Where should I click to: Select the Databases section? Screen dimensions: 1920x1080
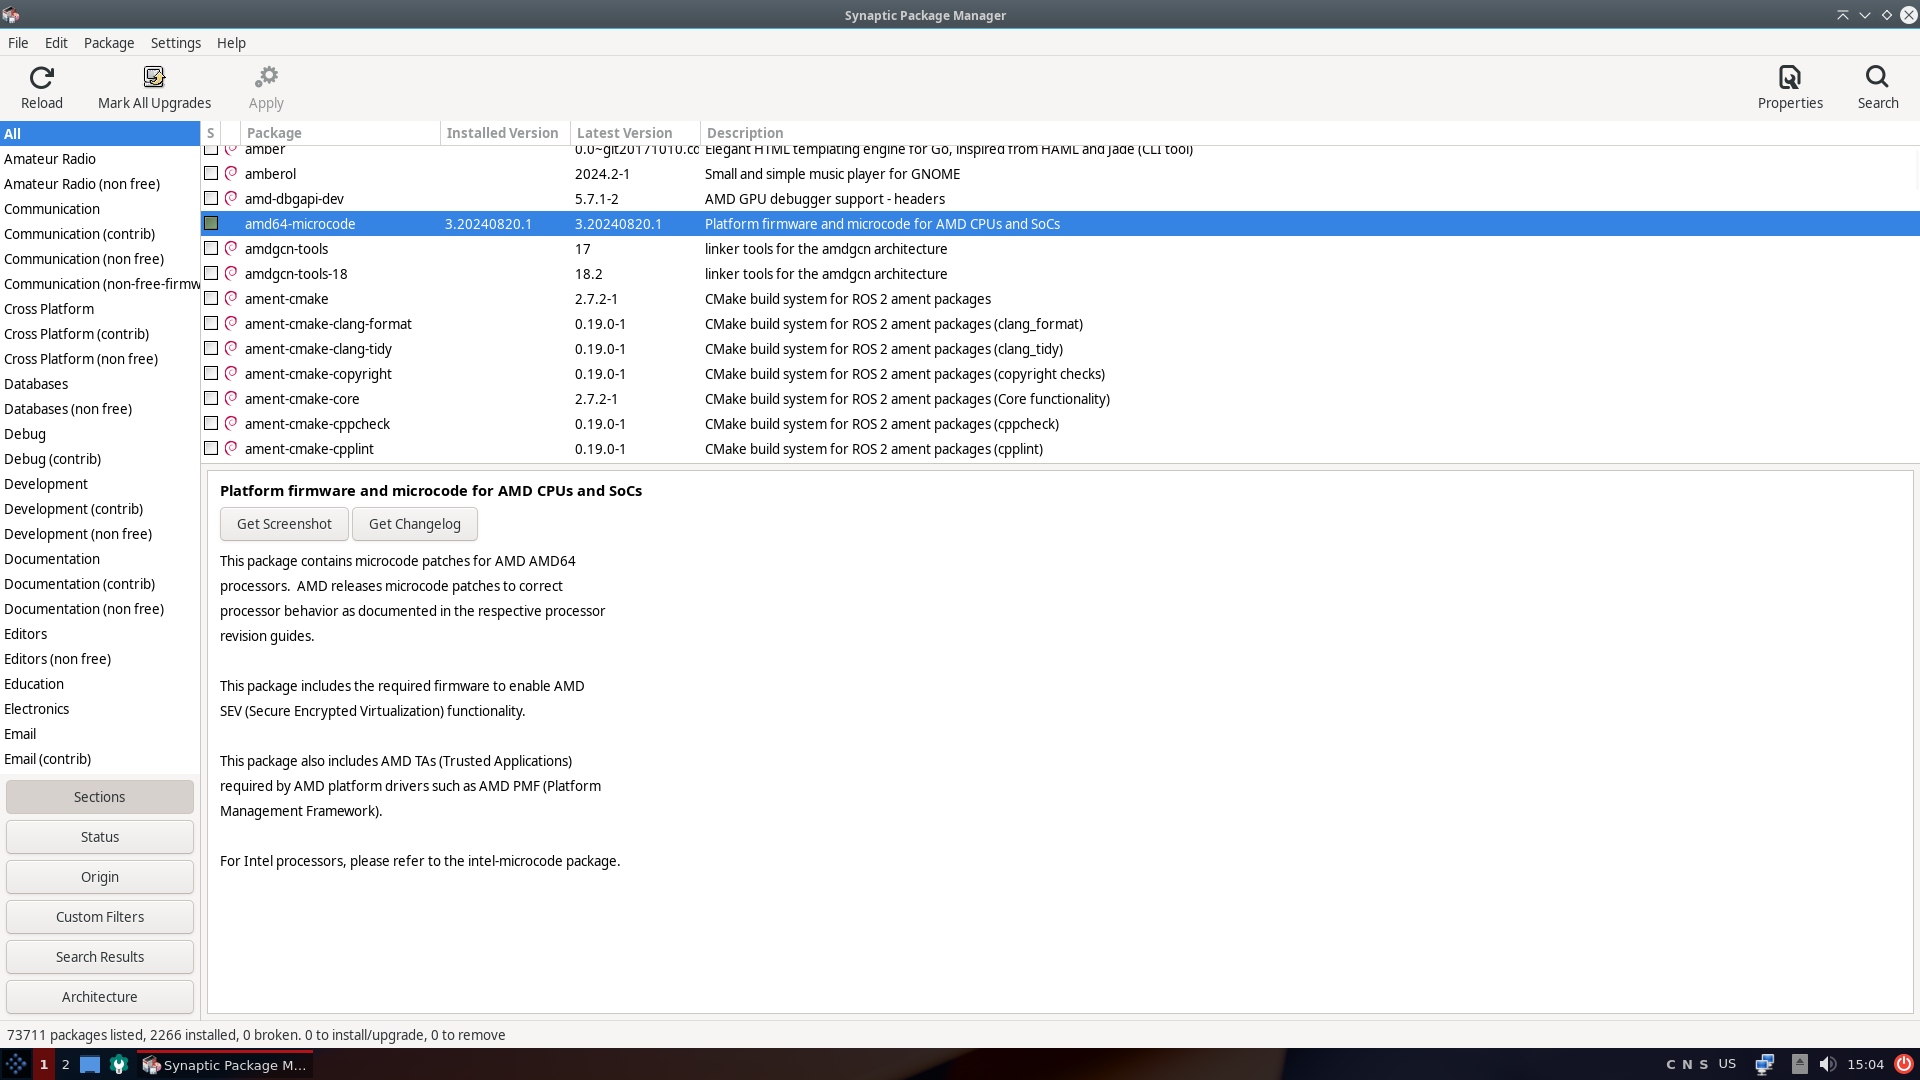tap(100, 384)
